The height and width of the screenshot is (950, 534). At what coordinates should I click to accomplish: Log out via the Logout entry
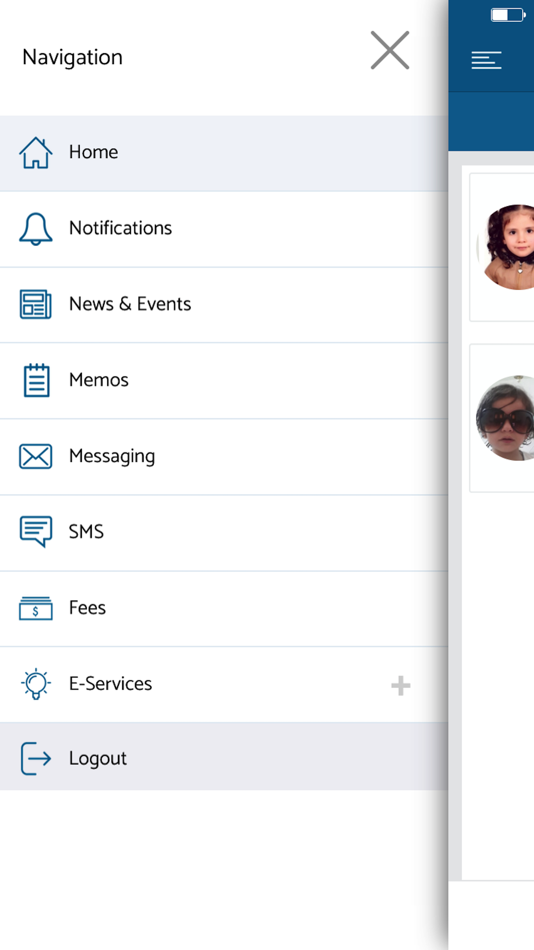224,756
